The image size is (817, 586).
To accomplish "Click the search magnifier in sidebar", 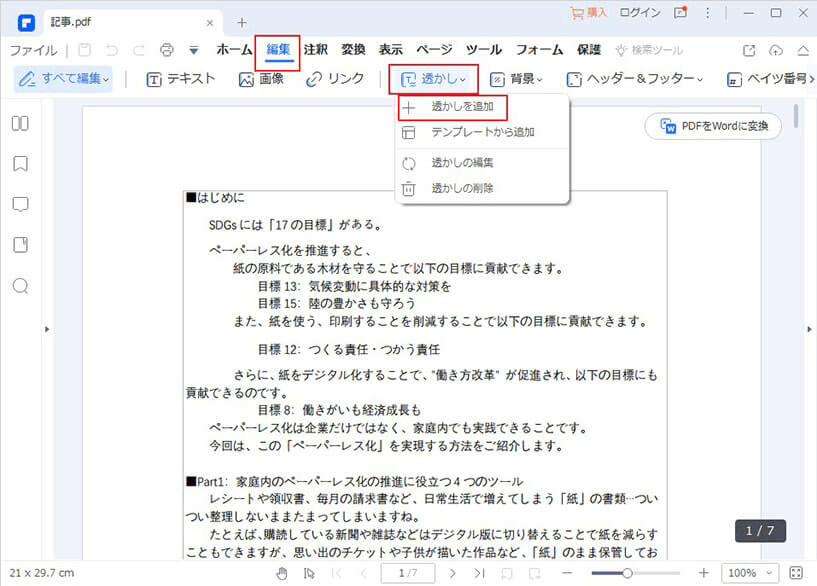I will point(19,286).
